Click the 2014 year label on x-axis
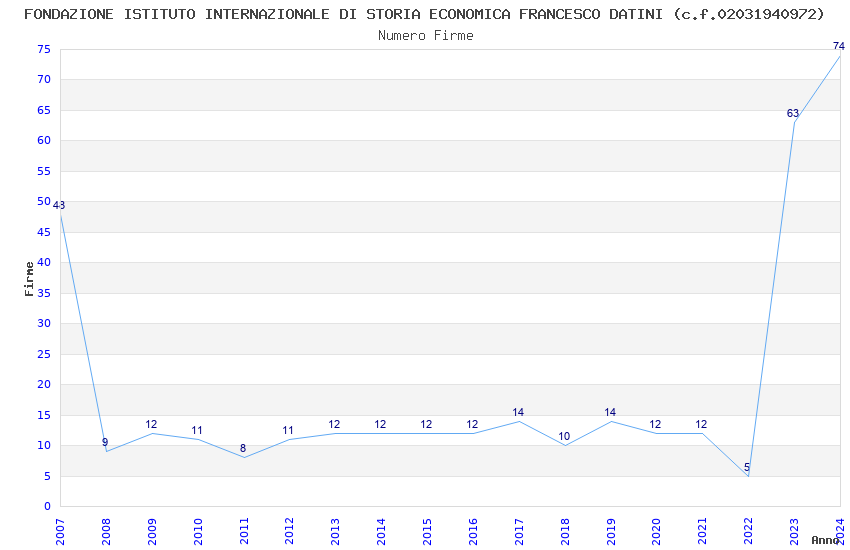This screenshot has height=550, width=850. (x=381, y=532)
